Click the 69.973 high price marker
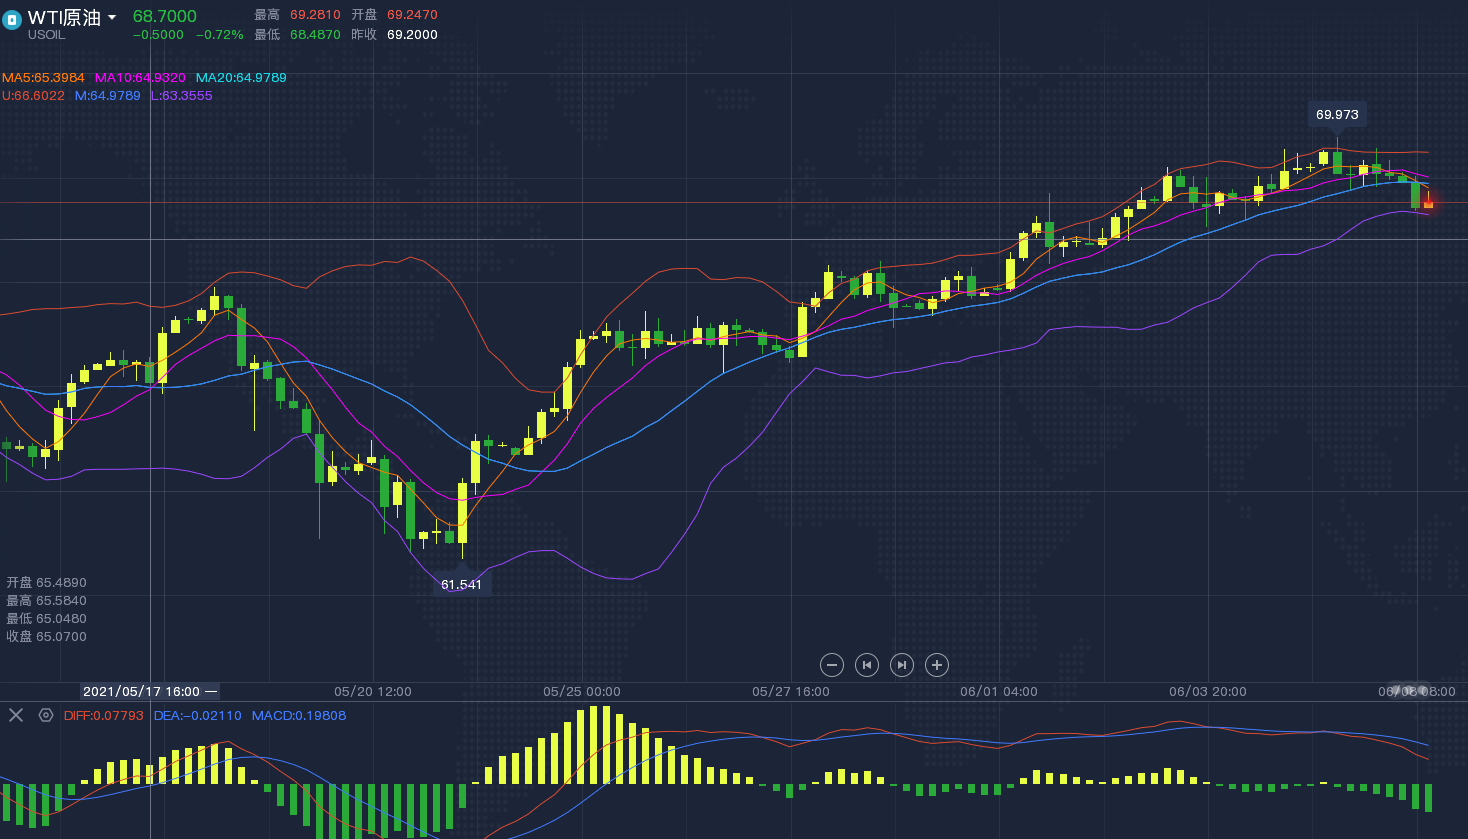This screenshot has height=839, width=1468. coord(1337,115)
